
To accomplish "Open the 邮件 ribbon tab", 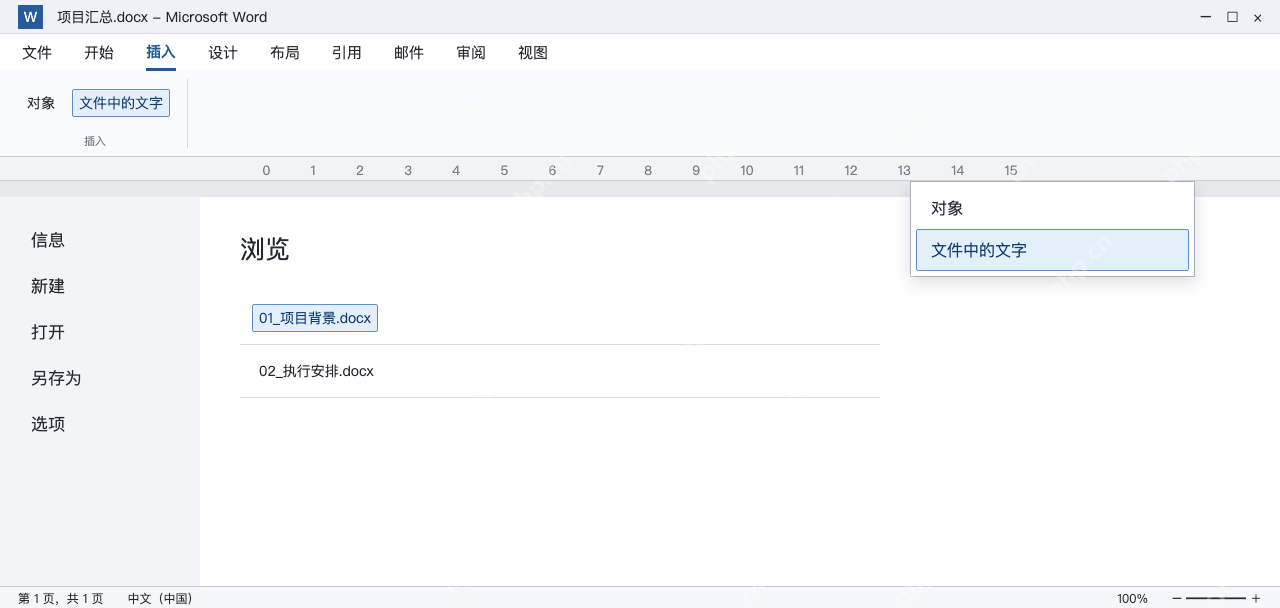I will pyautogui.click(x=409, y=53).
